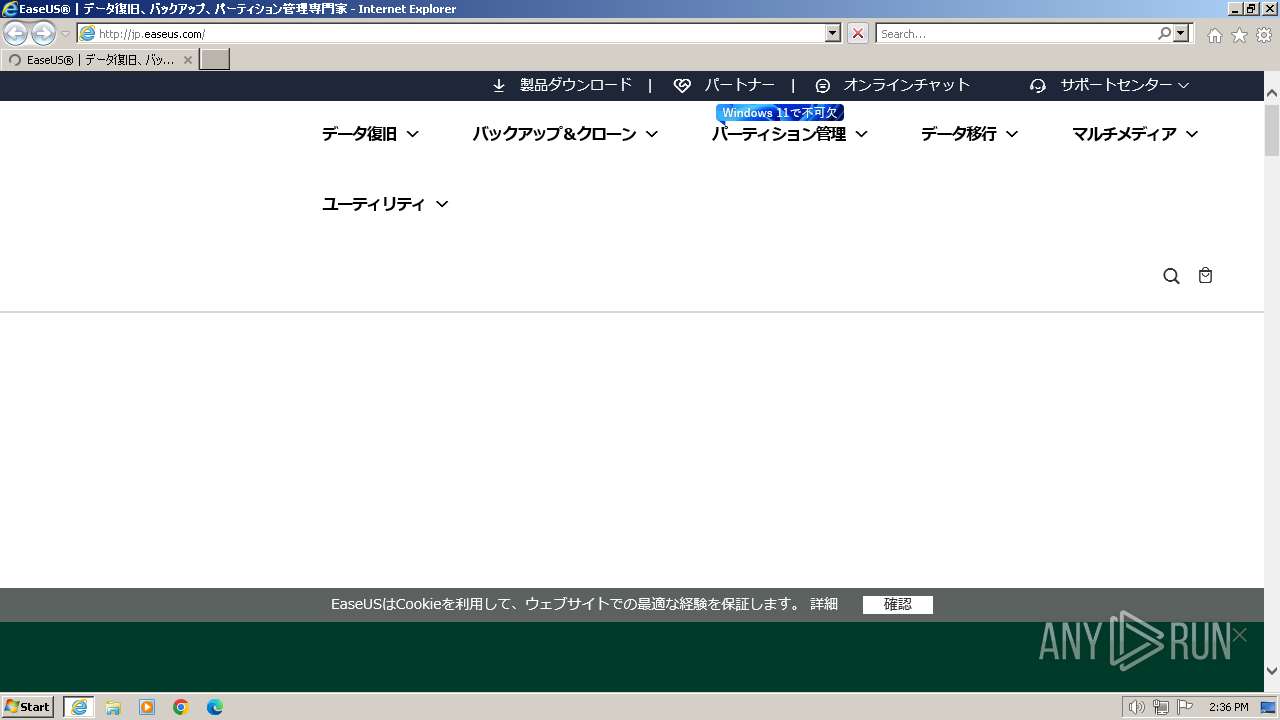
Task: Open the search provider dropdown arrow
Action: [1182, 33]
